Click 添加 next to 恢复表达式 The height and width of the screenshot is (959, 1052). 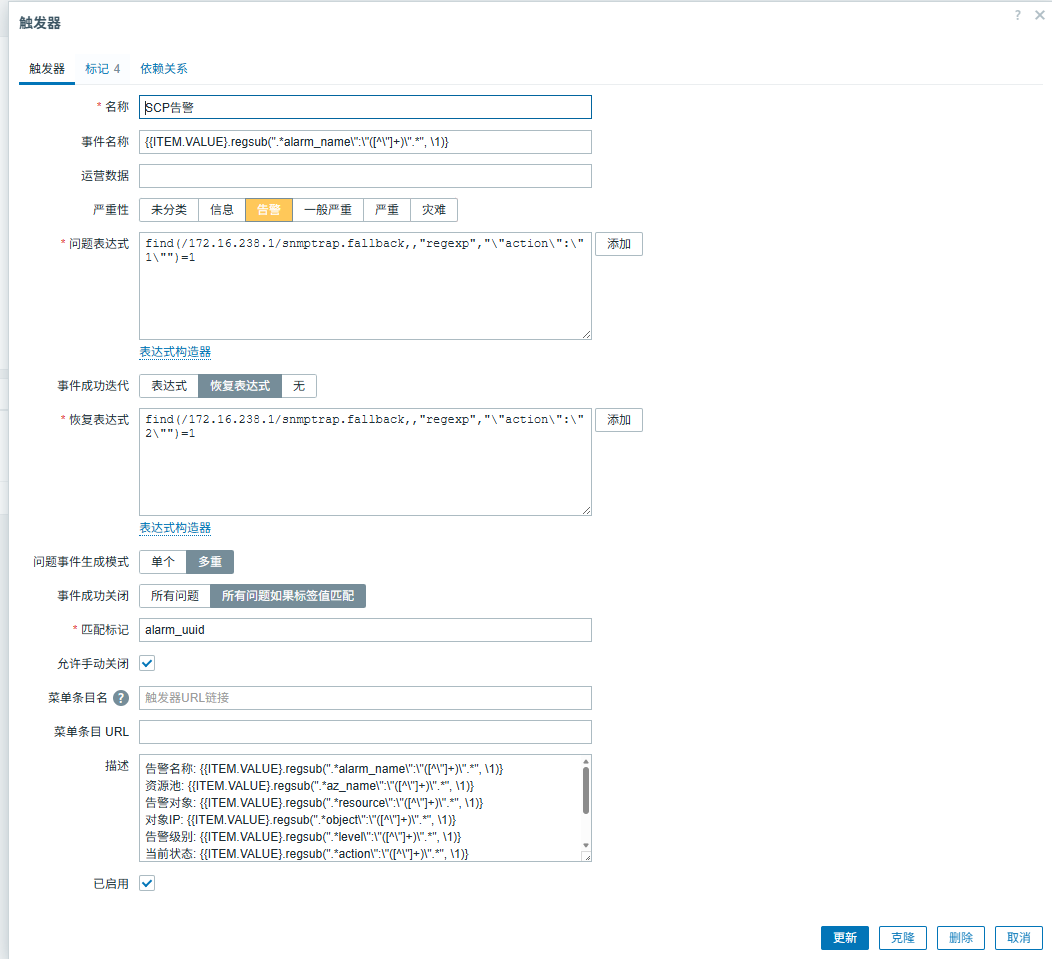pos(618,420)
